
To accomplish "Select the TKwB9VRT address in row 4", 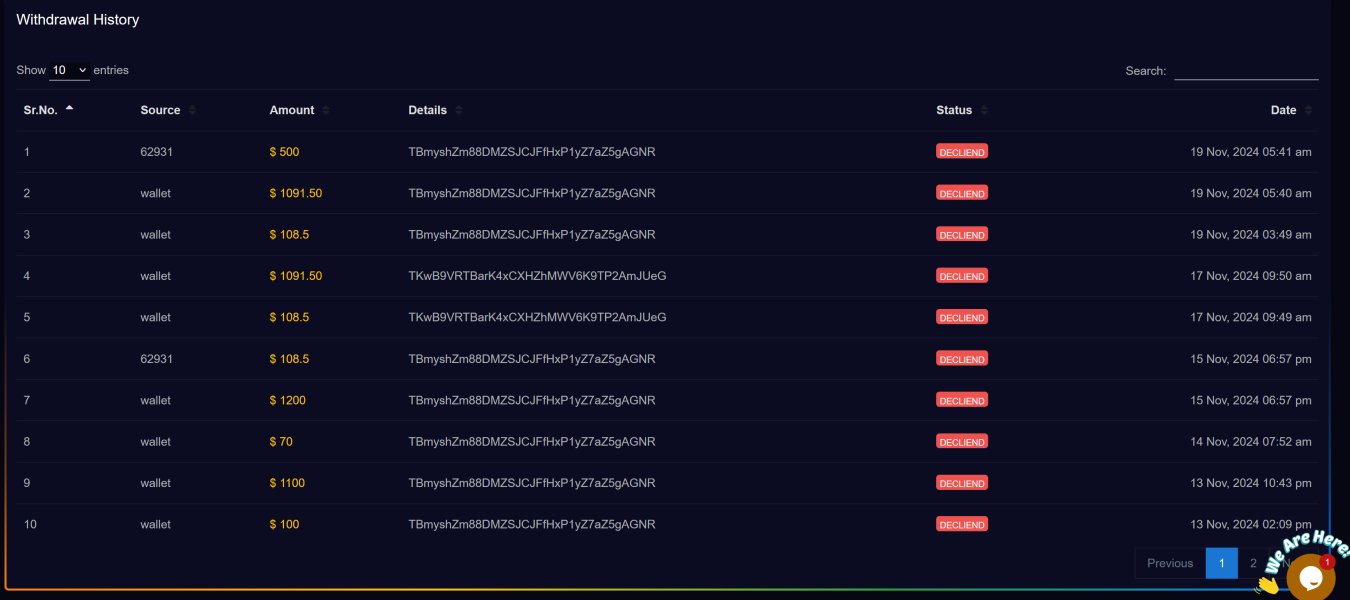I will point(537,276).
